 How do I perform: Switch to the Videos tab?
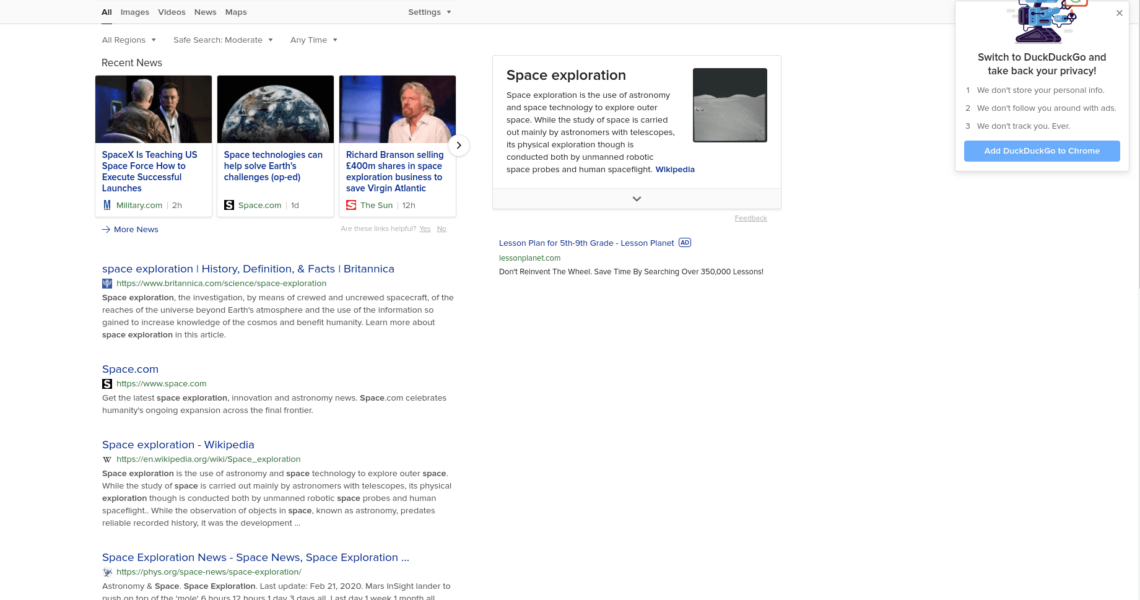tap(171, 12)
